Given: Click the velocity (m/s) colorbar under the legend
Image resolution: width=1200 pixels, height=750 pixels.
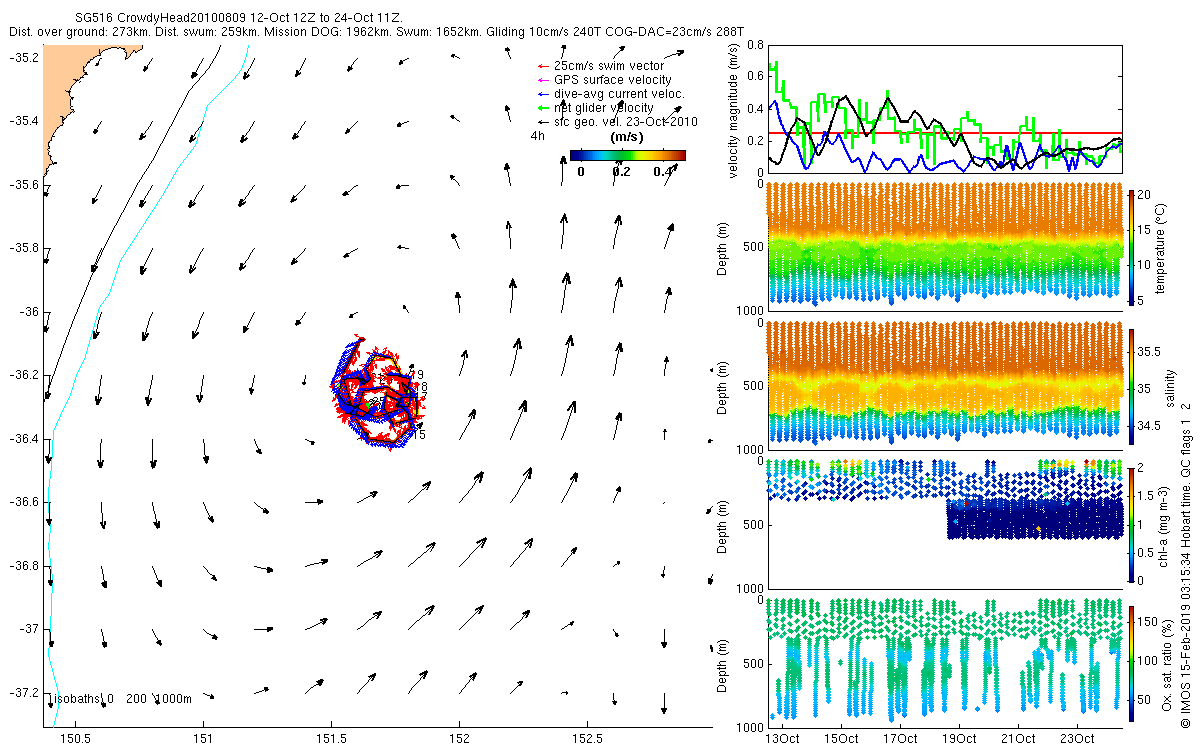Looking at the screenshot, I should pyautogui.click(x=628, y=155).
